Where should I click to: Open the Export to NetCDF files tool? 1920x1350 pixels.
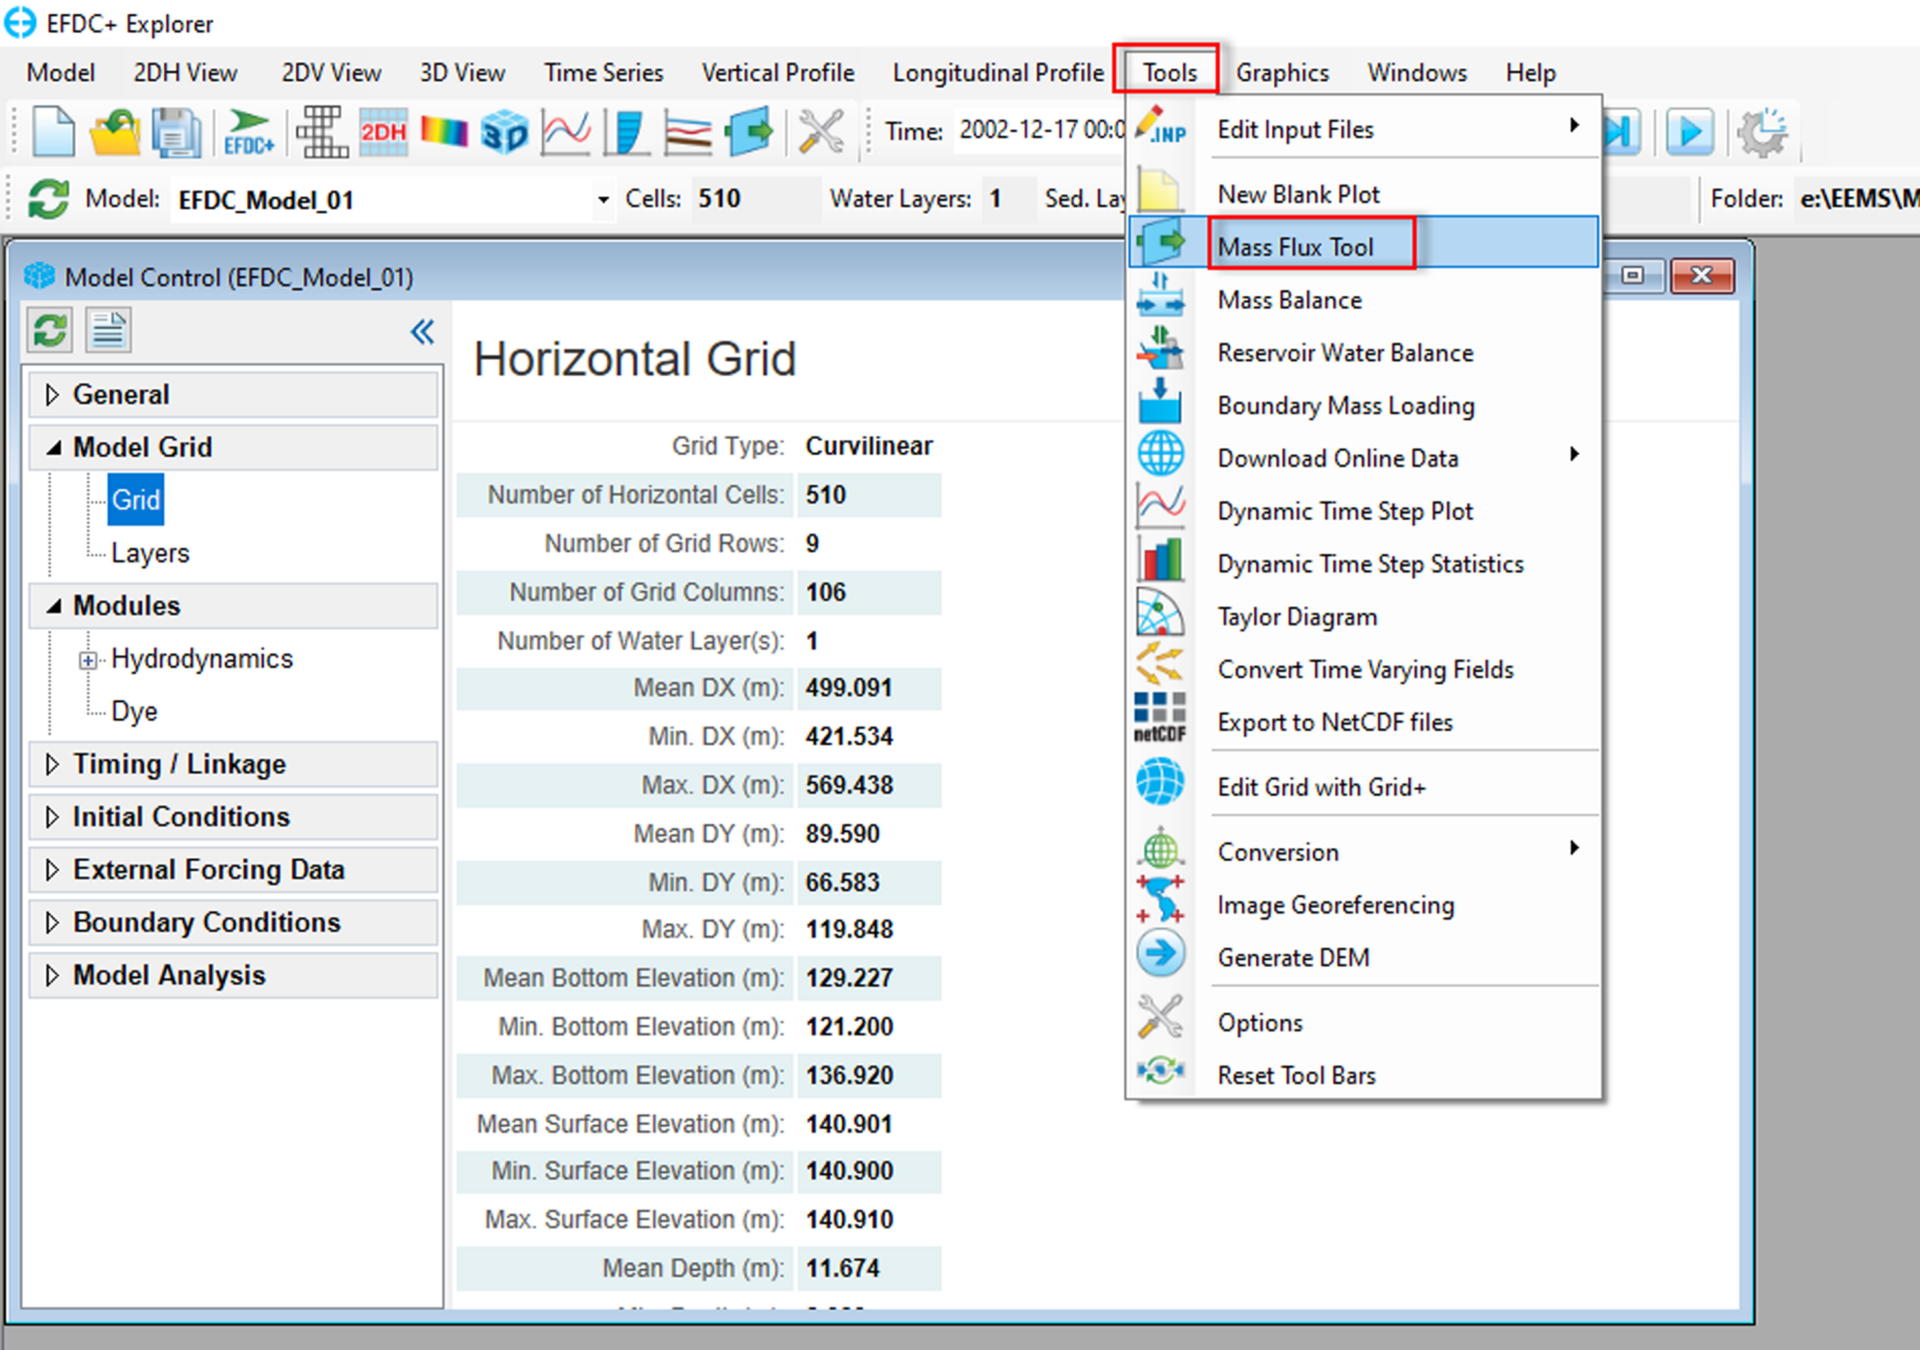pyautogui.click(x=1335, y=722)
